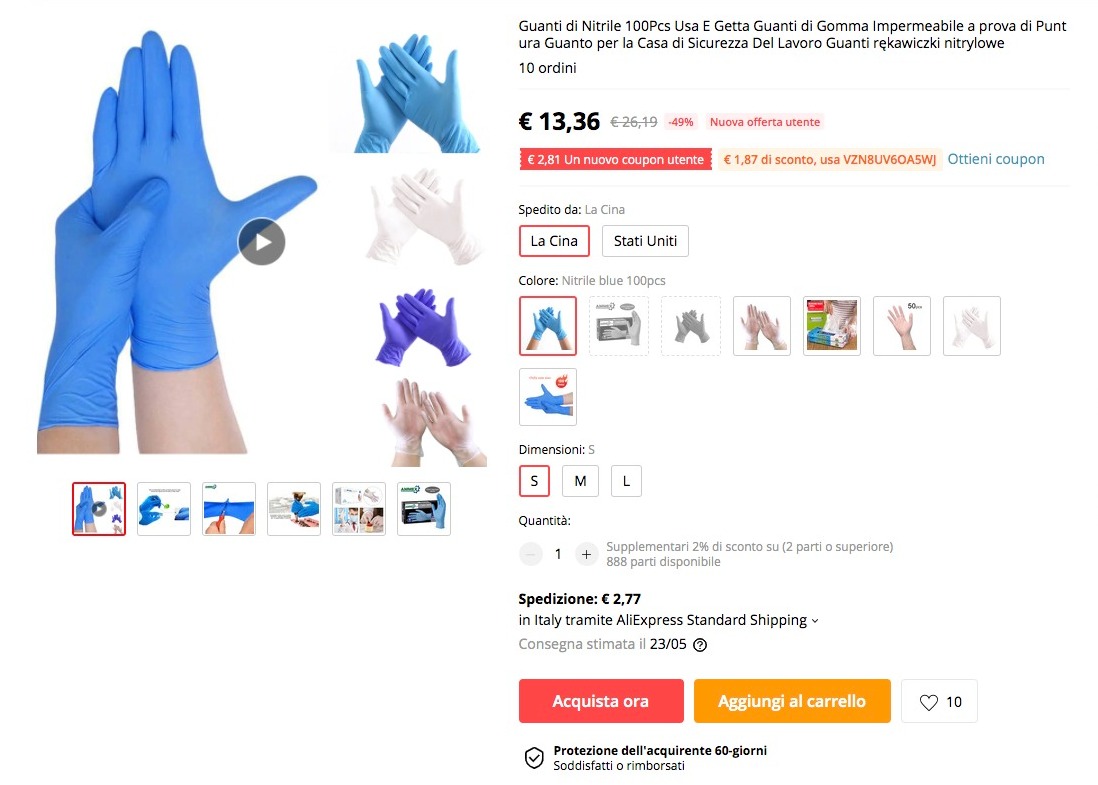This screenshot has height=785, width=1098.
Task: Choose the gray gloves color option
Action: (690, 326)
